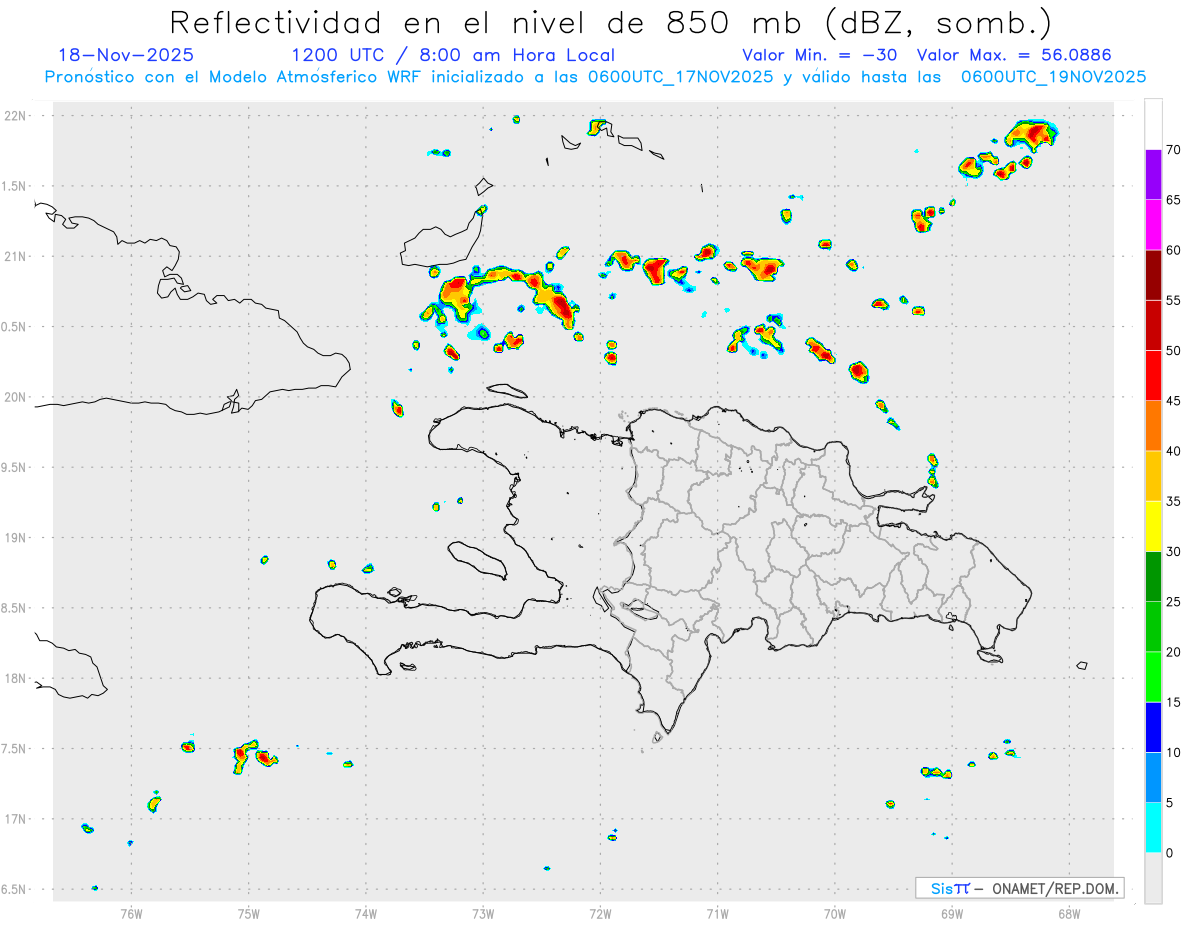1200x927 pixels.
Task: Click the '20N' latitude label
Action: [16, 397]
